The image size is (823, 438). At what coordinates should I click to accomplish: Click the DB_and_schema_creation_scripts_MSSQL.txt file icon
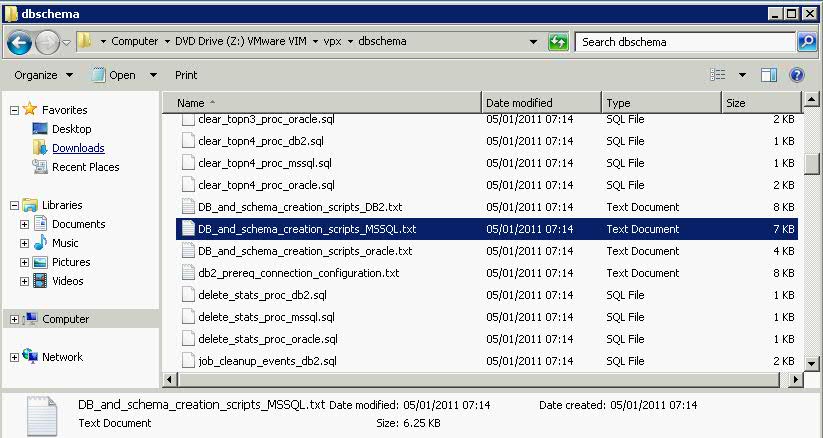(x=188, y=229)
